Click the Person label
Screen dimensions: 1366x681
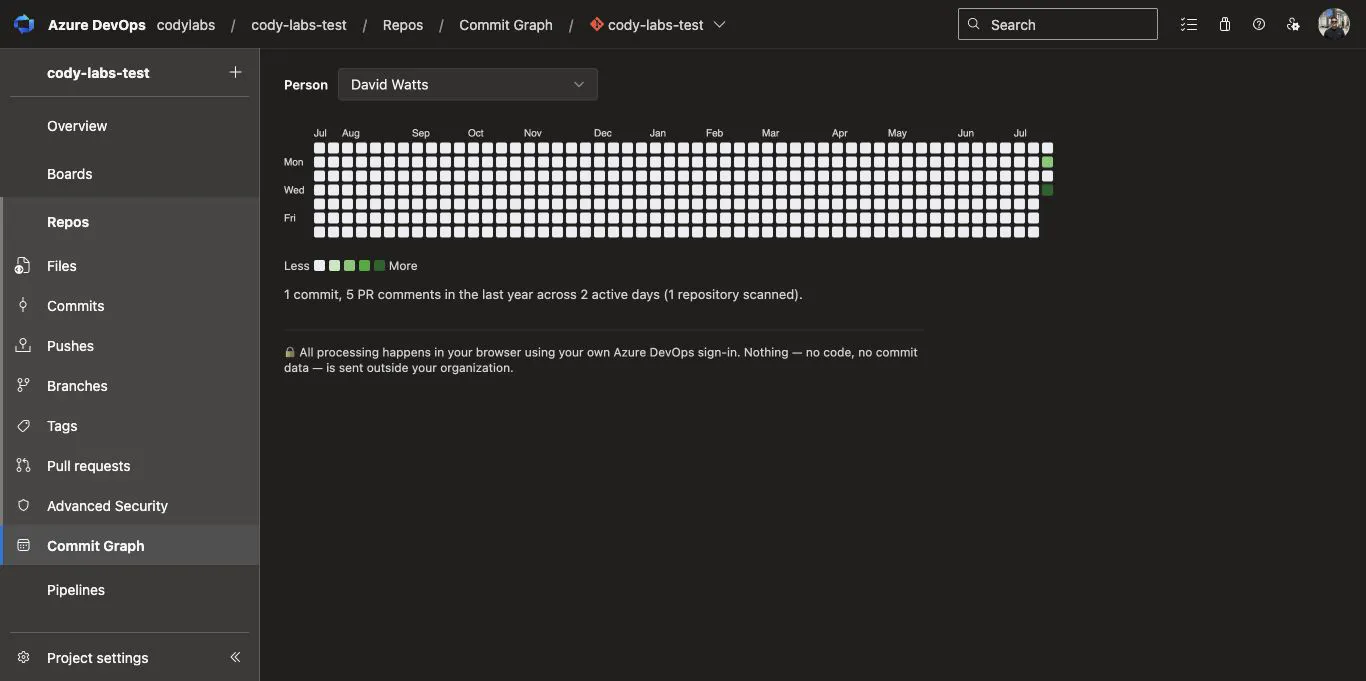pyautogui.click(x=306, y=85)
